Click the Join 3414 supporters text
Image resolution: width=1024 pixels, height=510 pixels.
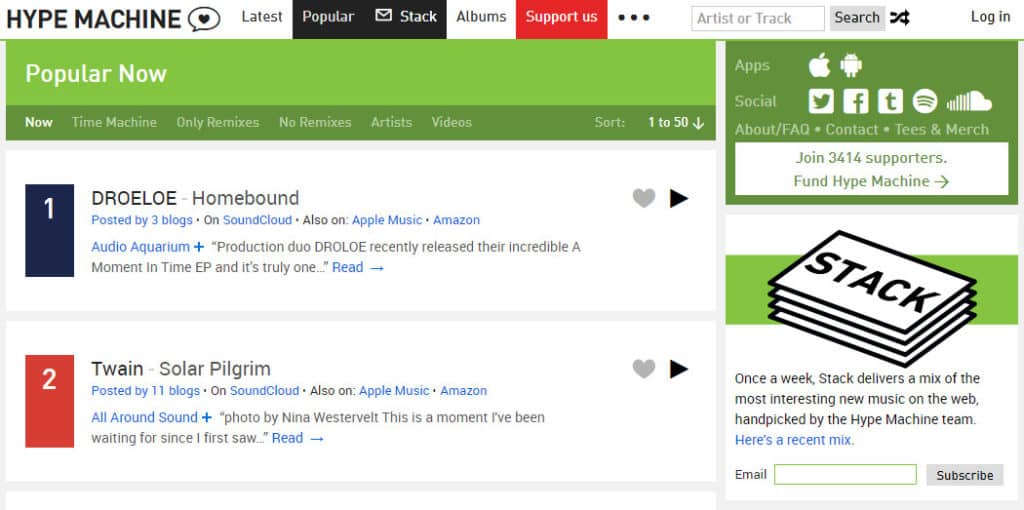[871, 158]
